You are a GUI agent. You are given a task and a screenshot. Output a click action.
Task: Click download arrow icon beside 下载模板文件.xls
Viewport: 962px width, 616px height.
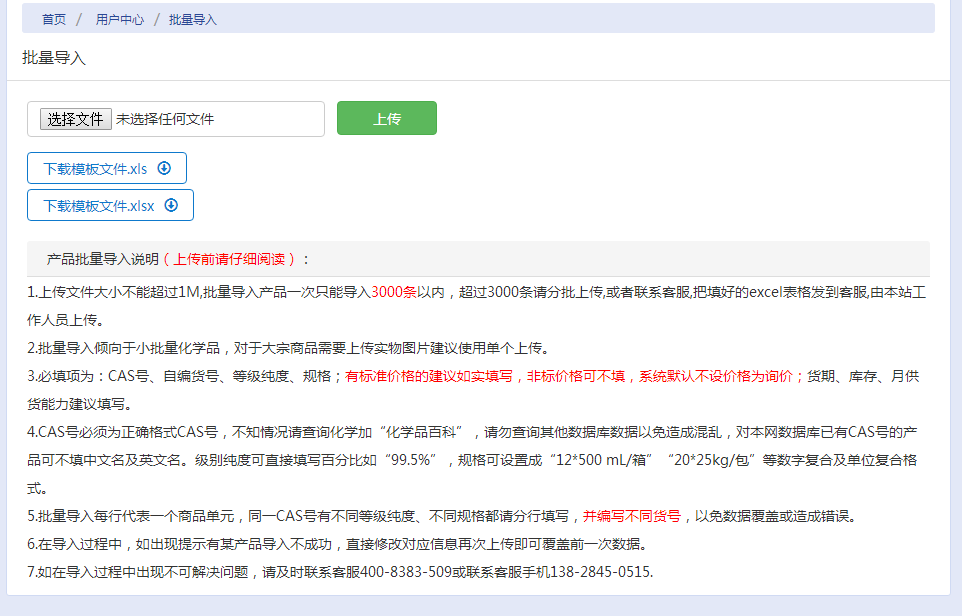tap(165, 168)
